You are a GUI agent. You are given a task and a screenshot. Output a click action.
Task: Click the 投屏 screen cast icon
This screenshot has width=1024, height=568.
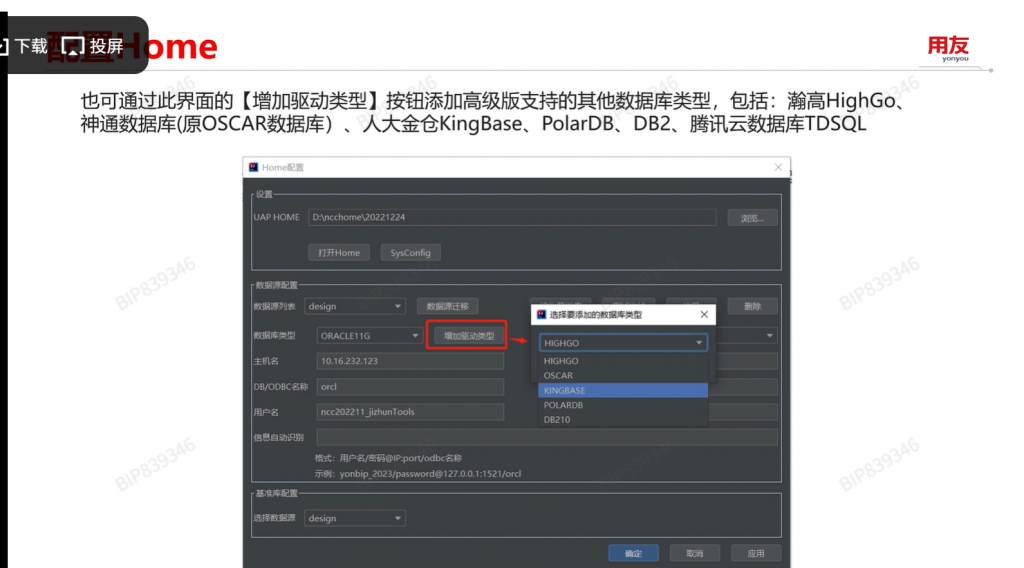[x=73, y=46]
